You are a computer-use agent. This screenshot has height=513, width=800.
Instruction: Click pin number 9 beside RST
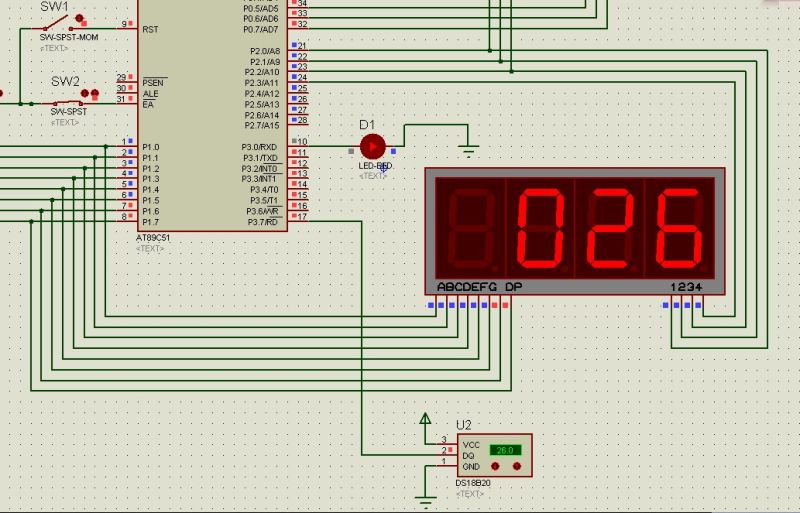click(x=124, y=24)
